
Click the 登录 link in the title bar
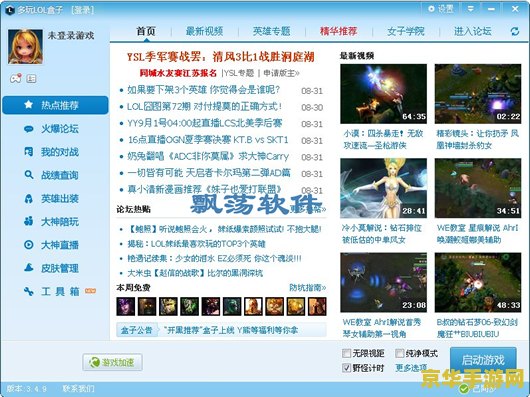[x=83, y=10]
